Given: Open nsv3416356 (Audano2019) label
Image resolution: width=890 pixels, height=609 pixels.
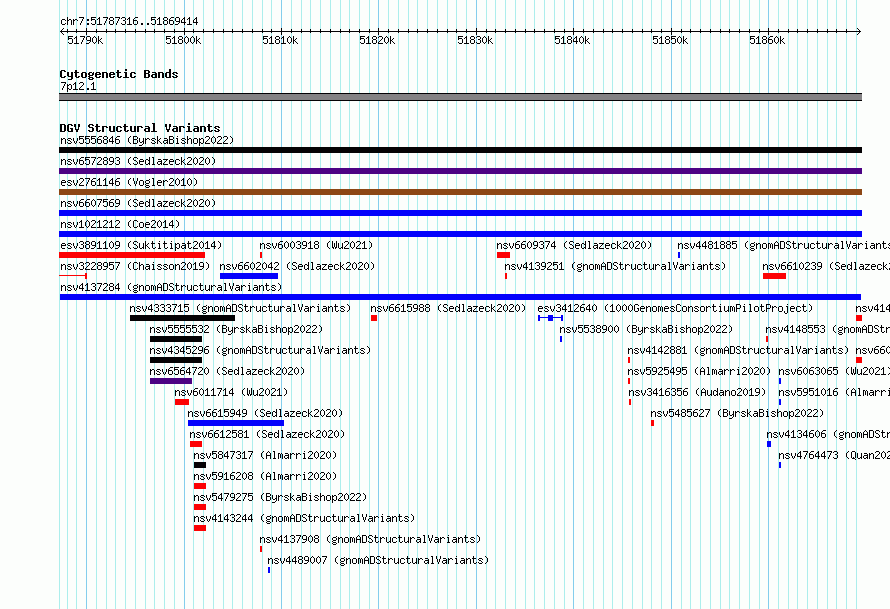Looking at the screenshot, I should [x=697, y=392].
